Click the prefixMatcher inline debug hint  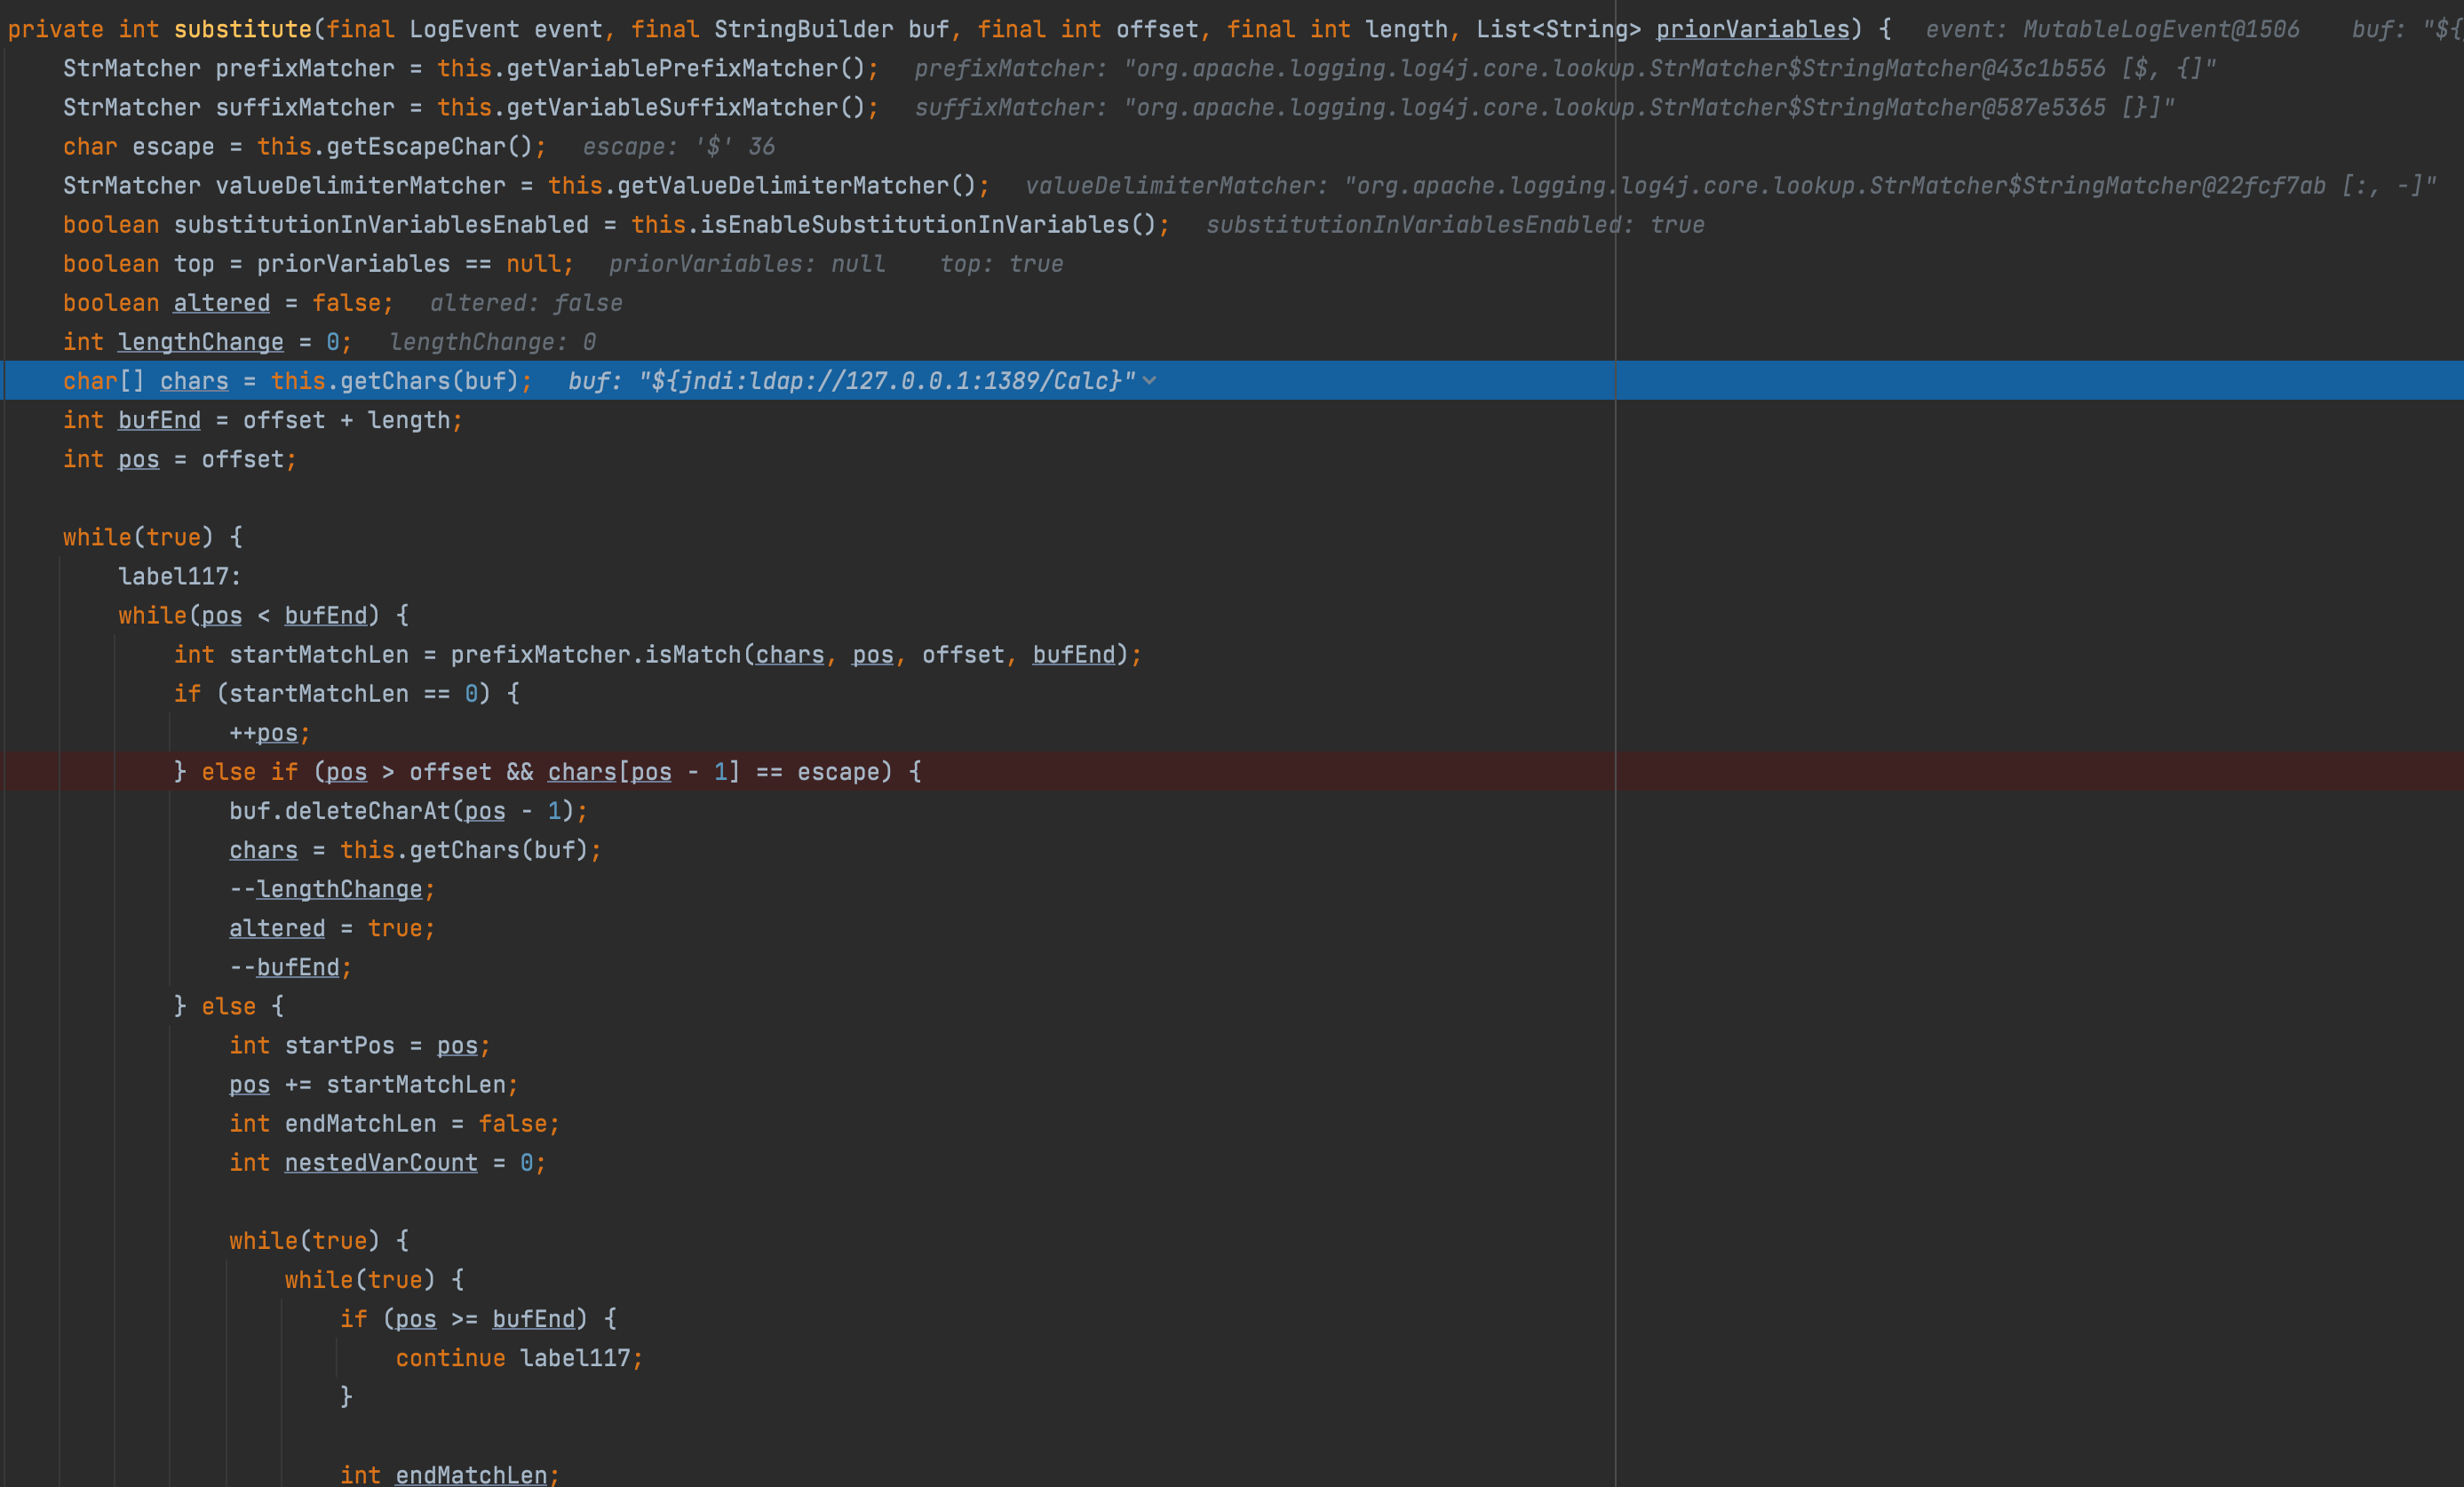[x=1564, y=68]
